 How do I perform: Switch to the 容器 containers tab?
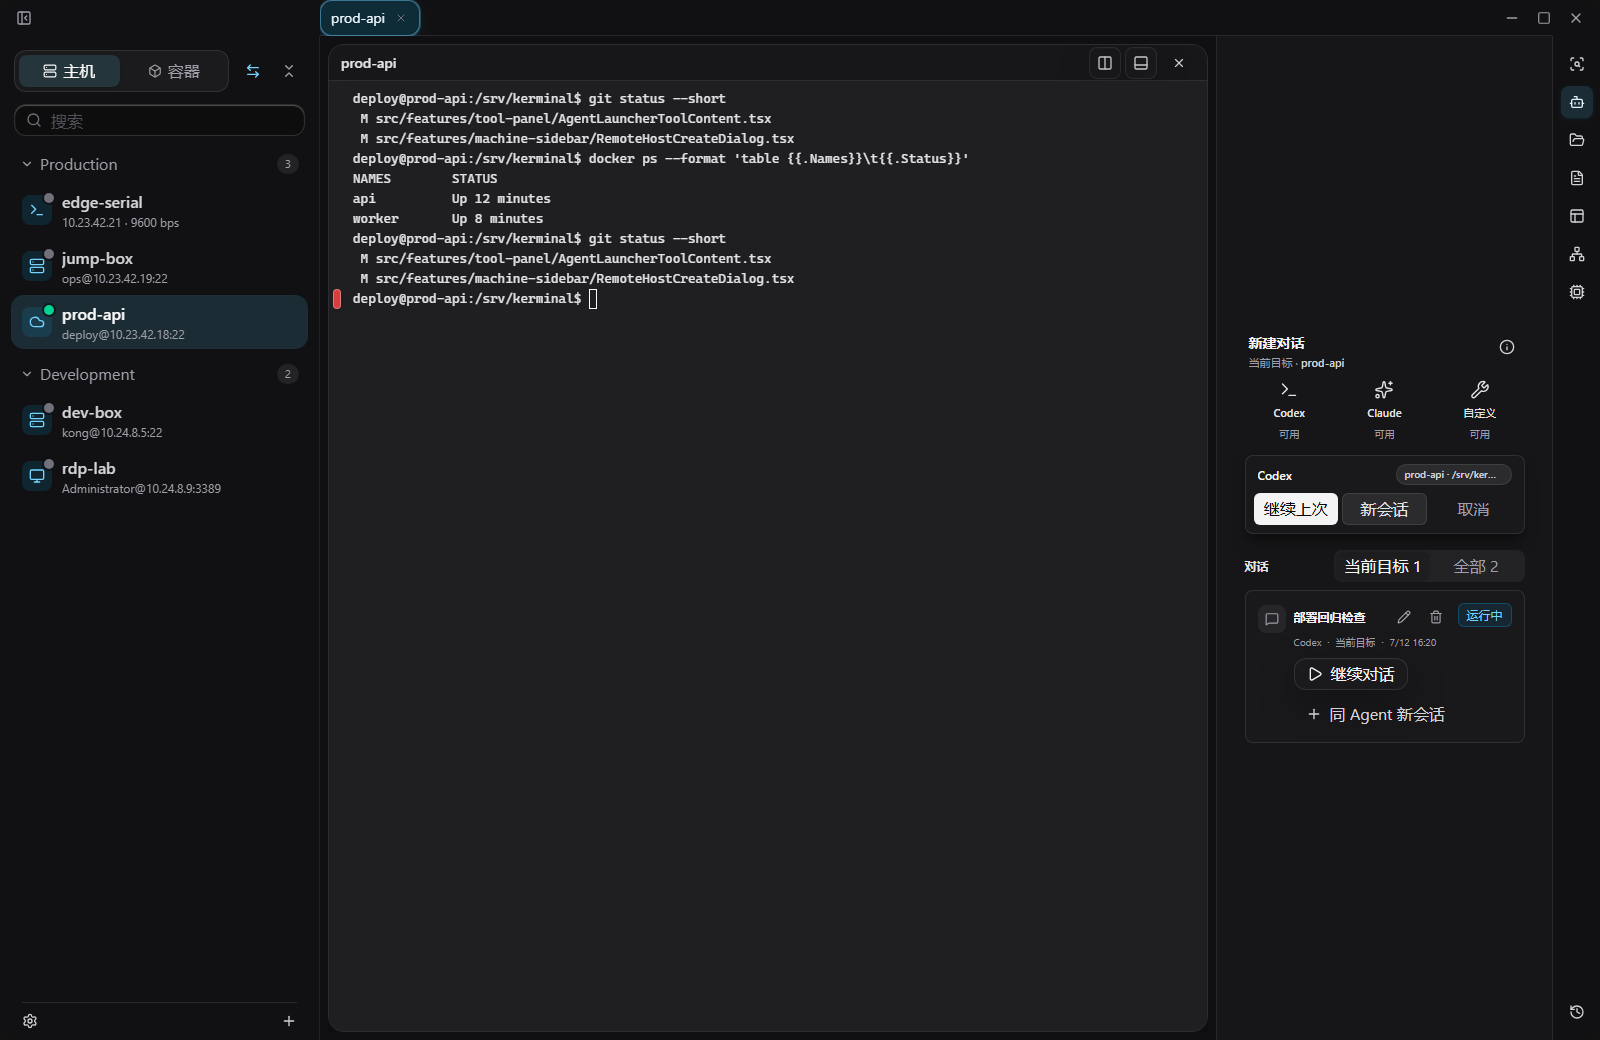[x=174, y=71]
